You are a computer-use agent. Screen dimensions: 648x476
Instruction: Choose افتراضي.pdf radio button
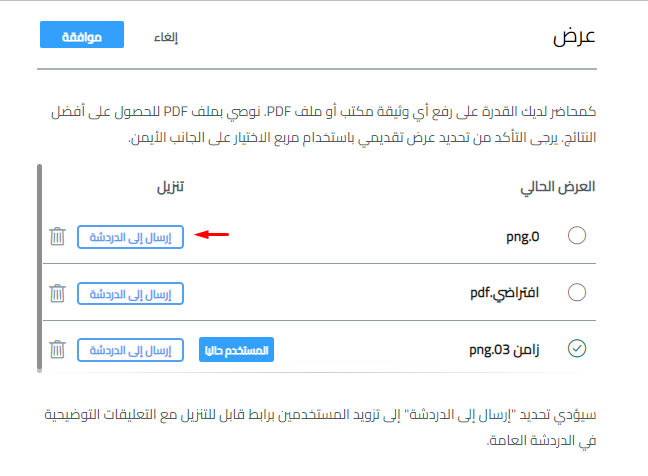(577, 293)
